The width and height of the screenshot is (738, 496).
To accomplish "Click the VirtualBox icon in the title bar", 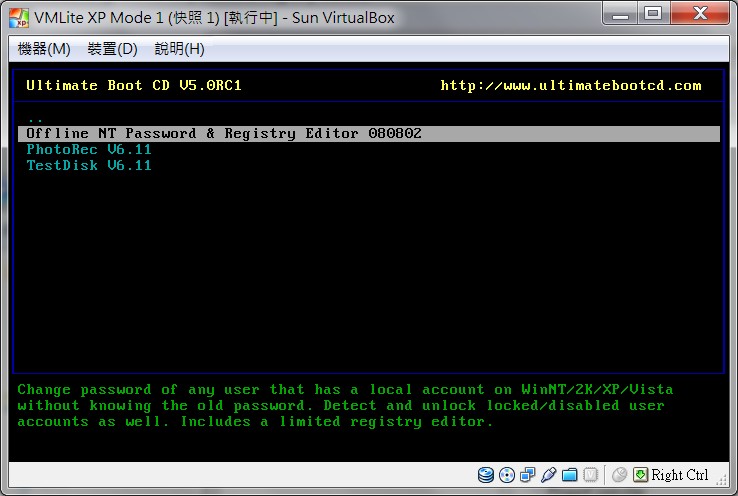I will 19,18.
